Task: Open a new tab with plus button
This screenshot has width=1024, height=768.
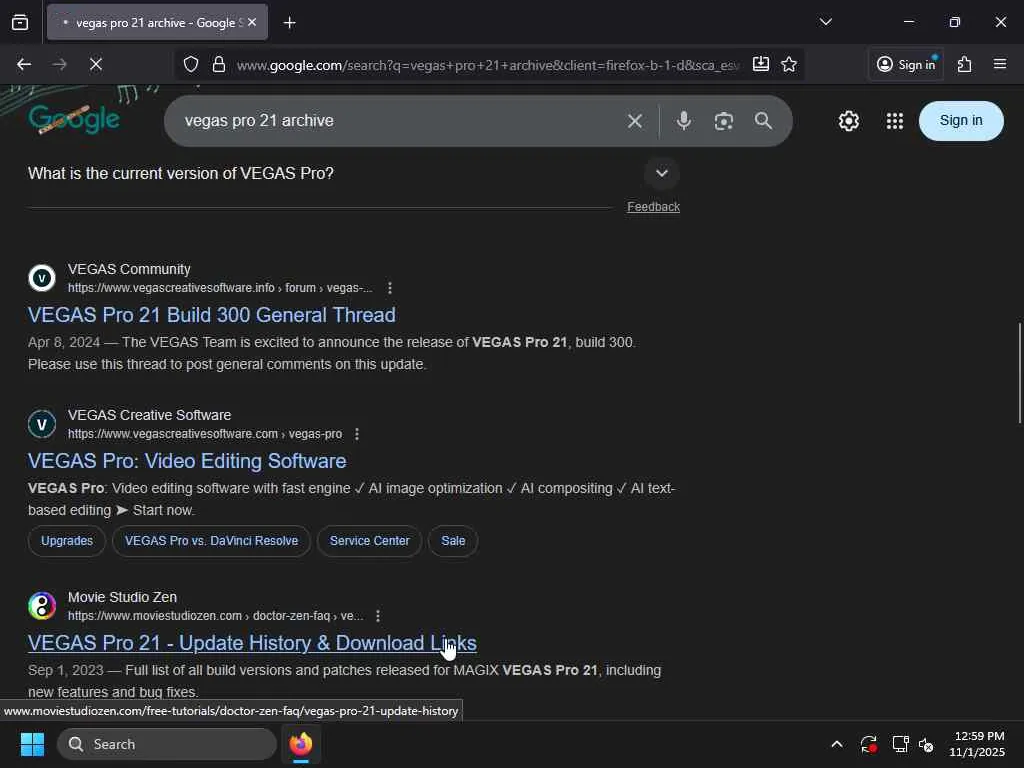Action: point(289,23)
